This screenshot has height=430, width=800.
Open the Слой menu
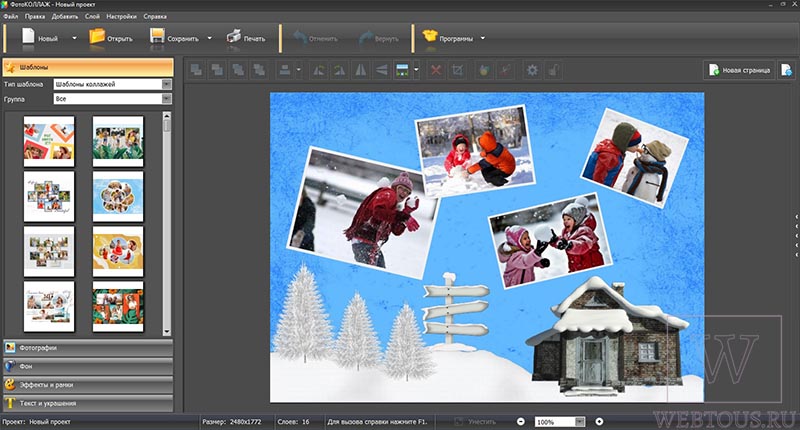(92, 16)
